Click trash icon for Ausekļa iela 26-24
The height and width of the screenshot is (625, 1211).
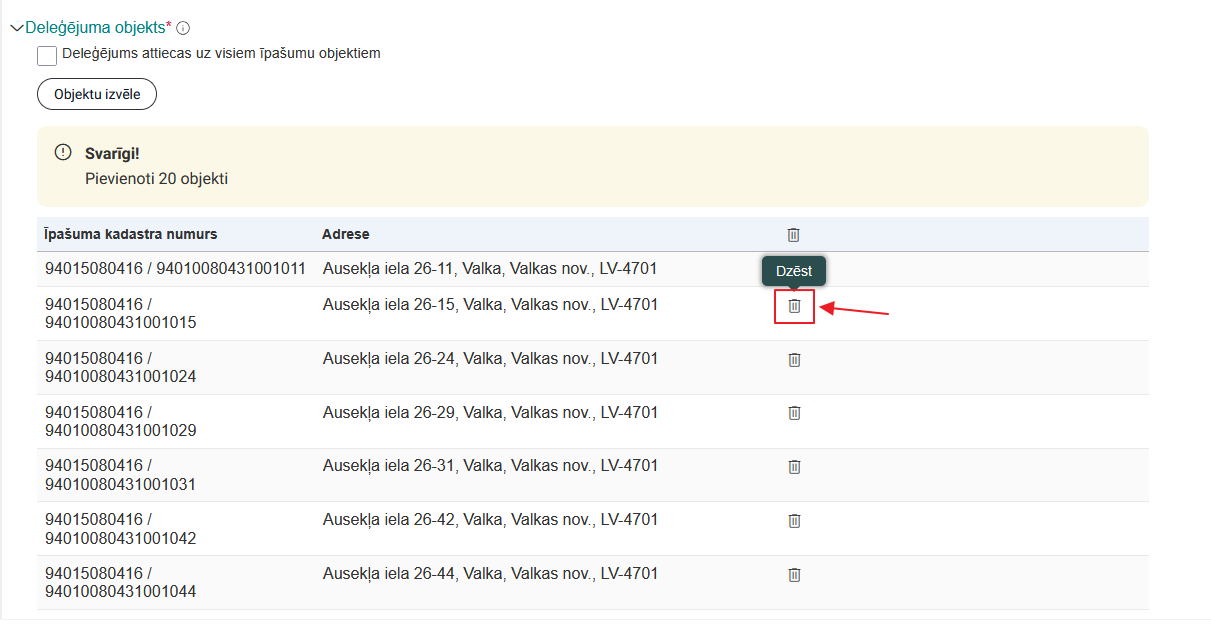click(794, 359)
